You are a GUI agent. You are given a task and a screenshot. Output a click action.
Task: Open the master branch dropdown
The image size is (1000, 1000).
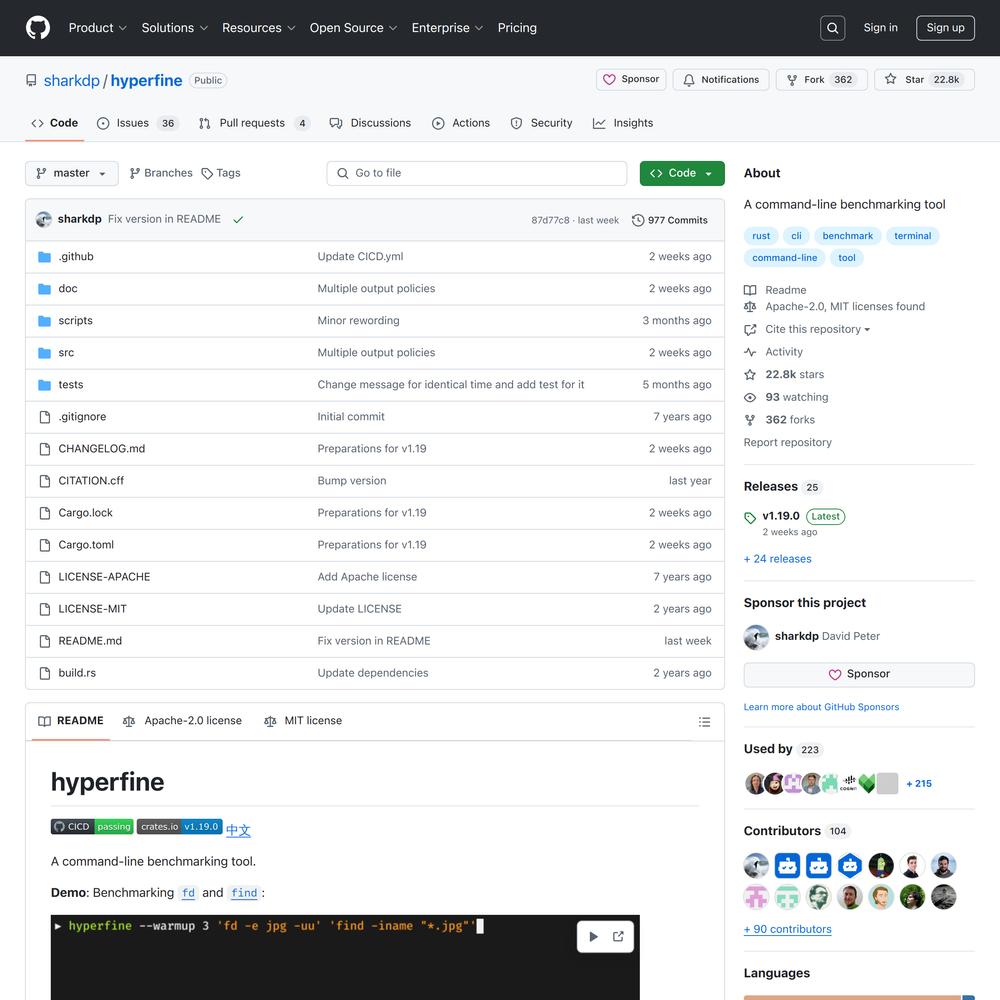tap(72, 173)
